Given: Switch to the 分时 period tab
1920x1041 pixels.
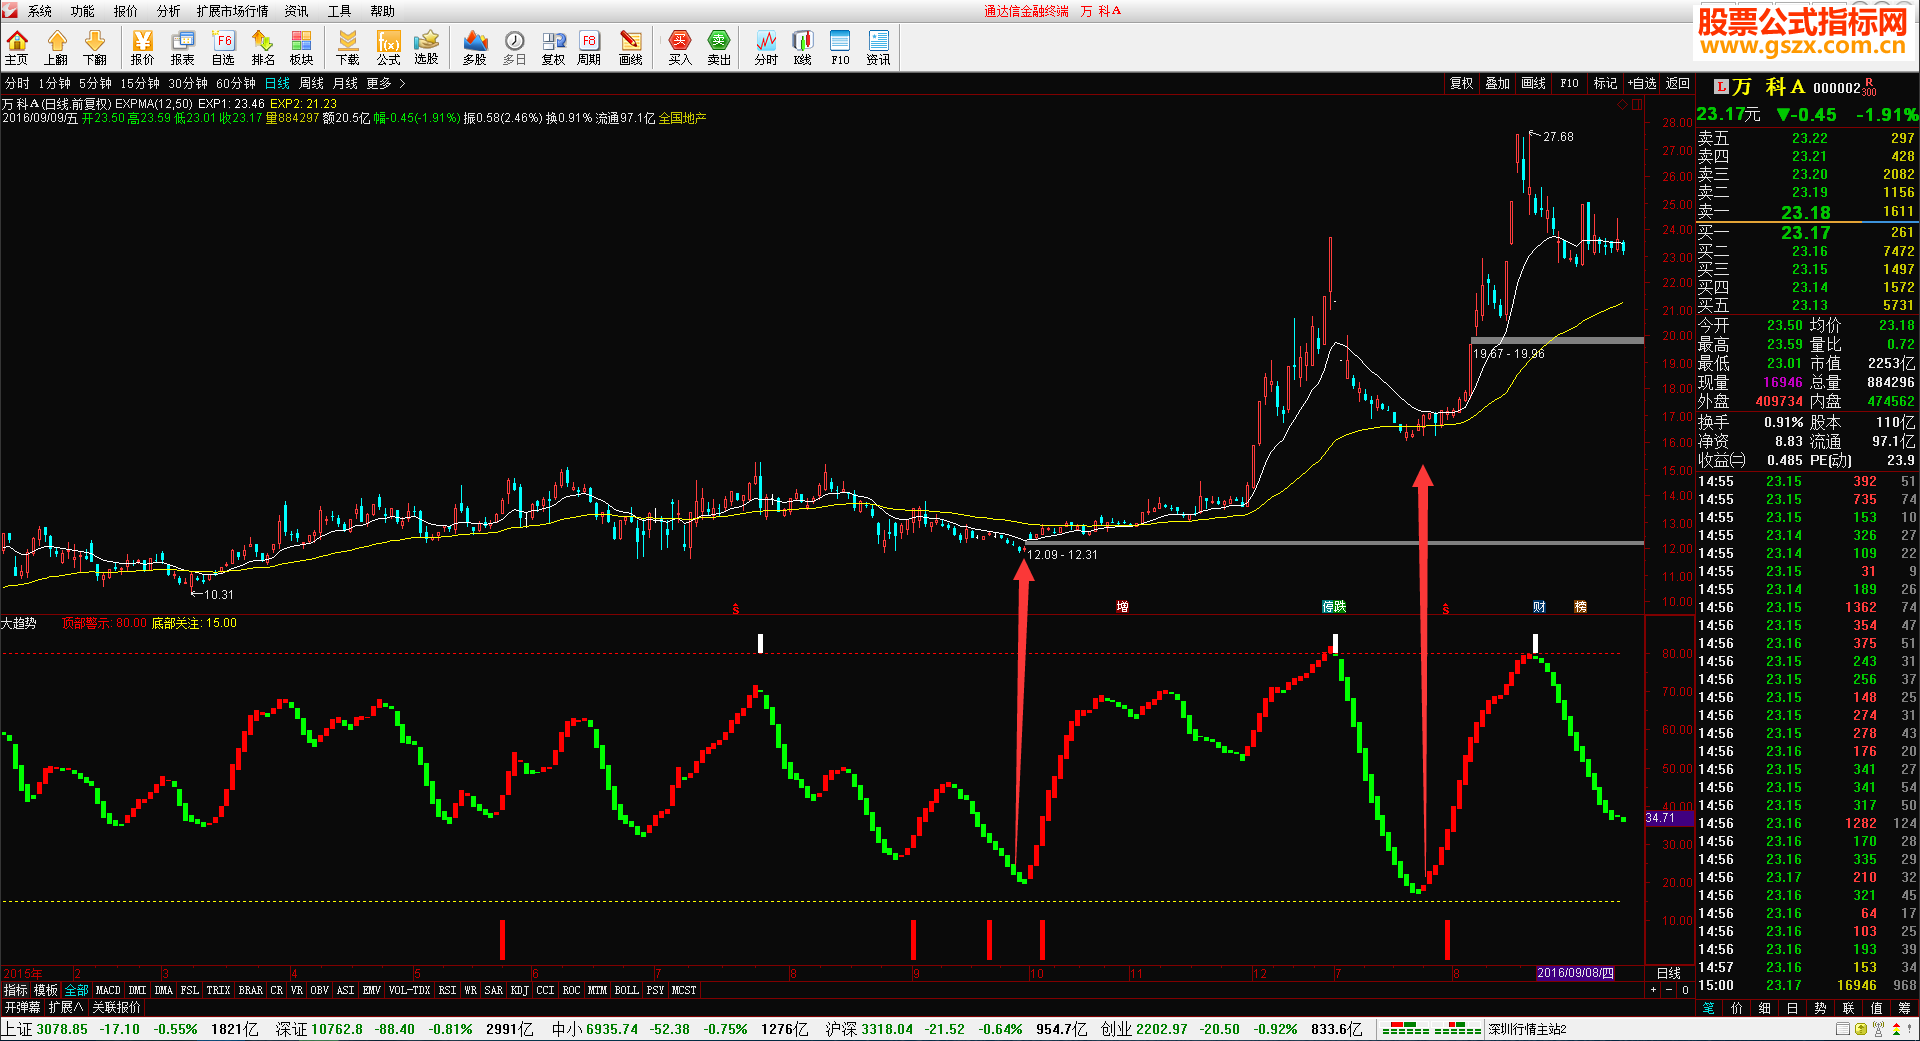Looking at the screenshot, I should [x=17, y=83].
